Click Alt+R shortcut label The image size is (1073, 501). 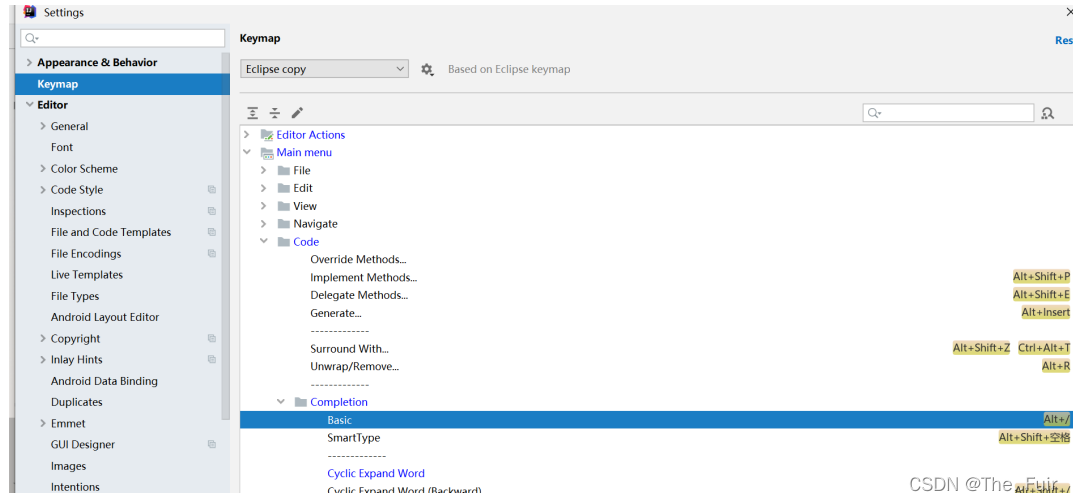pyautogui.click(x=1056, y=366)
